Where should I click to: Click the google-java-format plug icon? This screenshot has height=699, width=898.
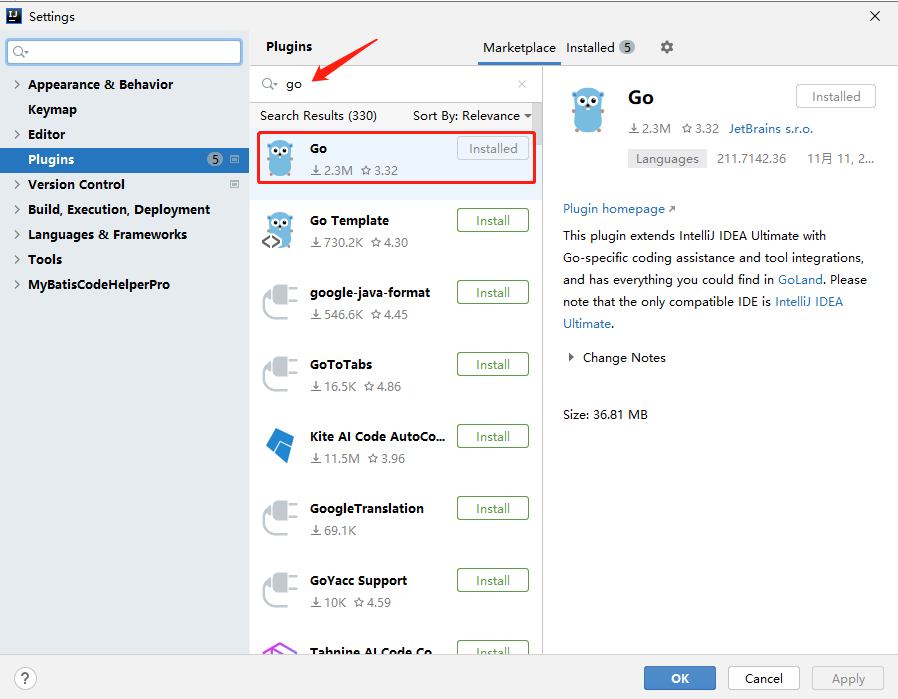coord(280,302)
